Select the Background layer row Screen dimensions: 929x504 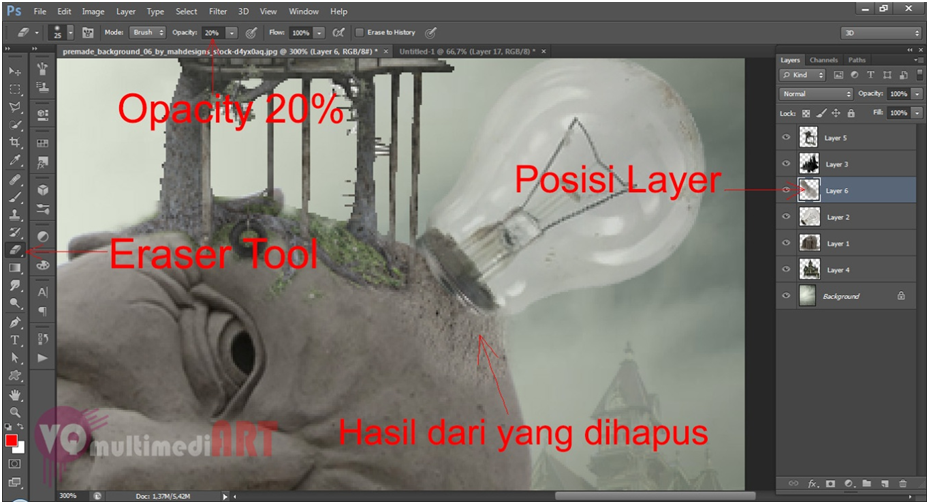pos(846,296)
